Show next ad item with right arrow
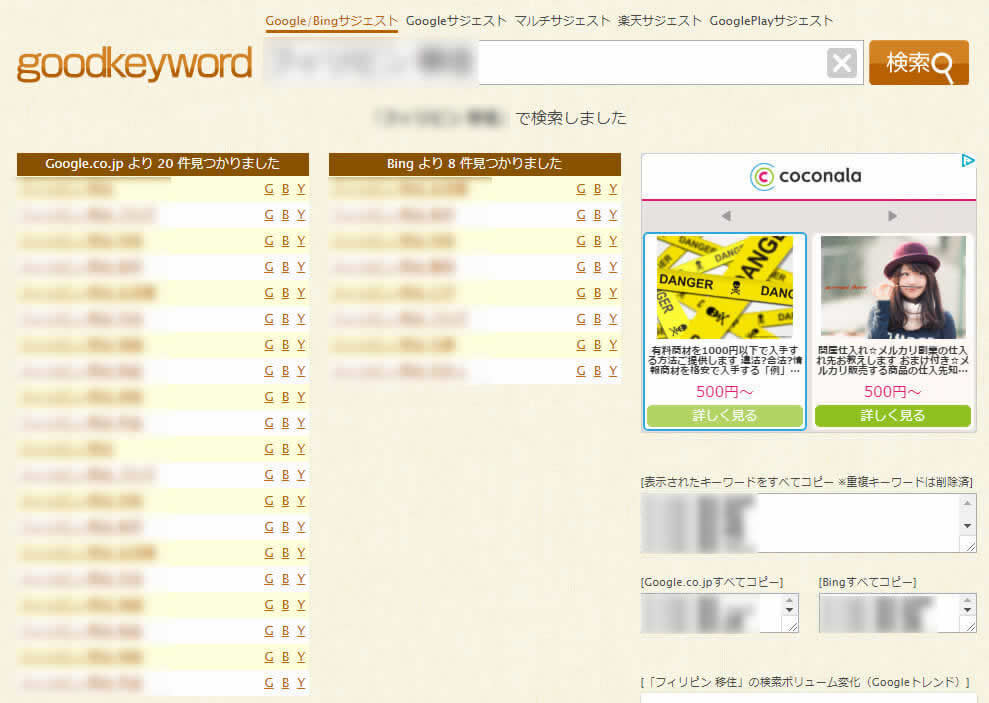989x703 pixels. tap(892, 216)
